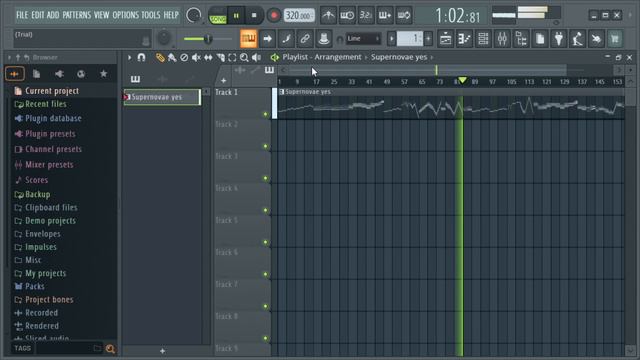The image size is (640, 360).
Task: Open playlist options menu arrow
Action: (x=129, y=58)
